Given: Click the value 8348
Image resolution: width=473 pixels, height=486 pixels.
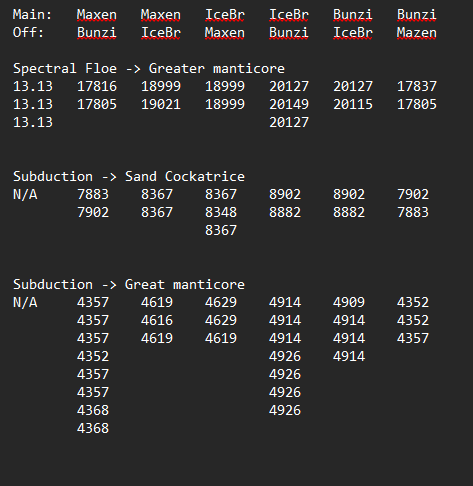Looking at the screenshot, I should point(221,213).
